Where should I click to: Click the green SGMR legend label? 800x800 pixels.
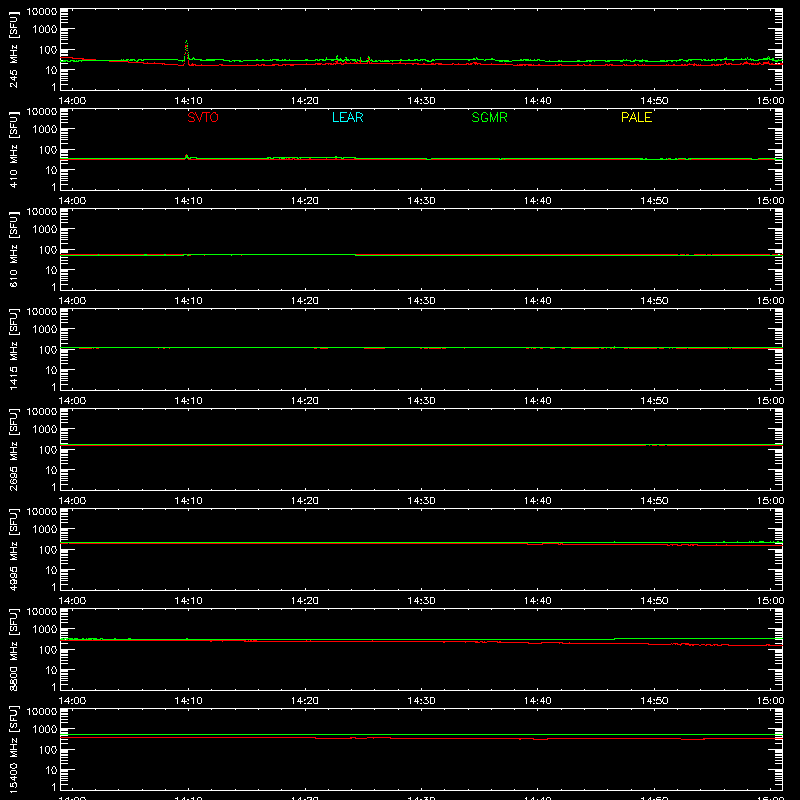click(x=489, y=117)
